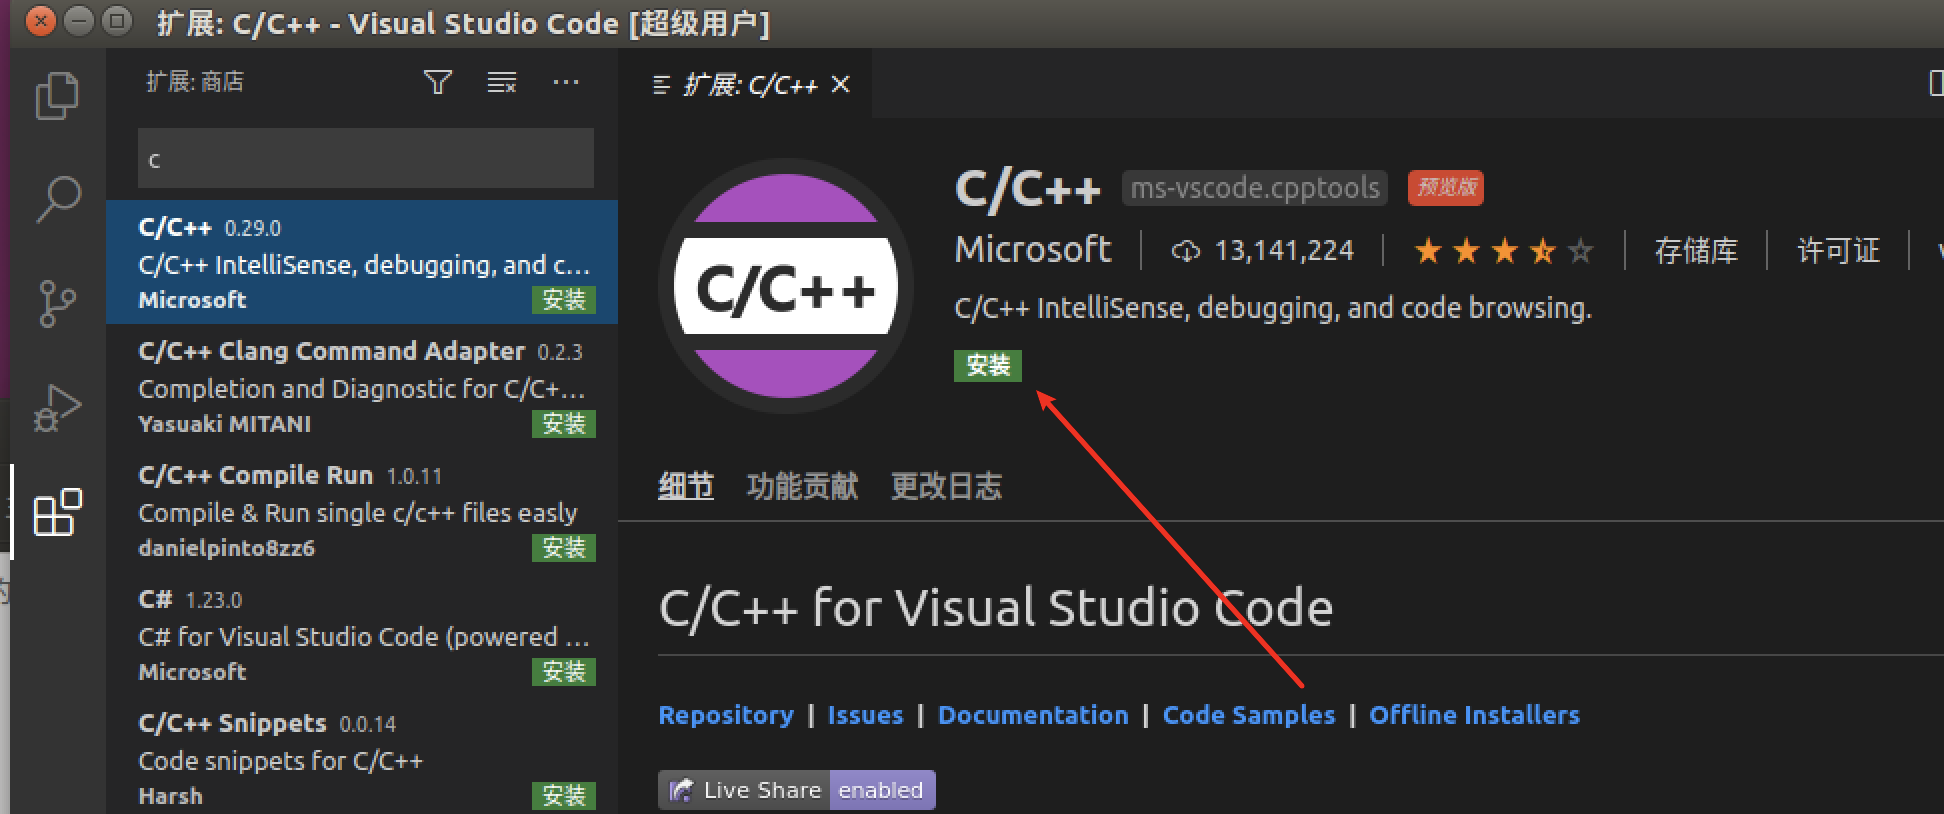Close the 扩展: C/C++ editor tab
The height and width of the screenshot is (814, 1944).
(841, 84)
